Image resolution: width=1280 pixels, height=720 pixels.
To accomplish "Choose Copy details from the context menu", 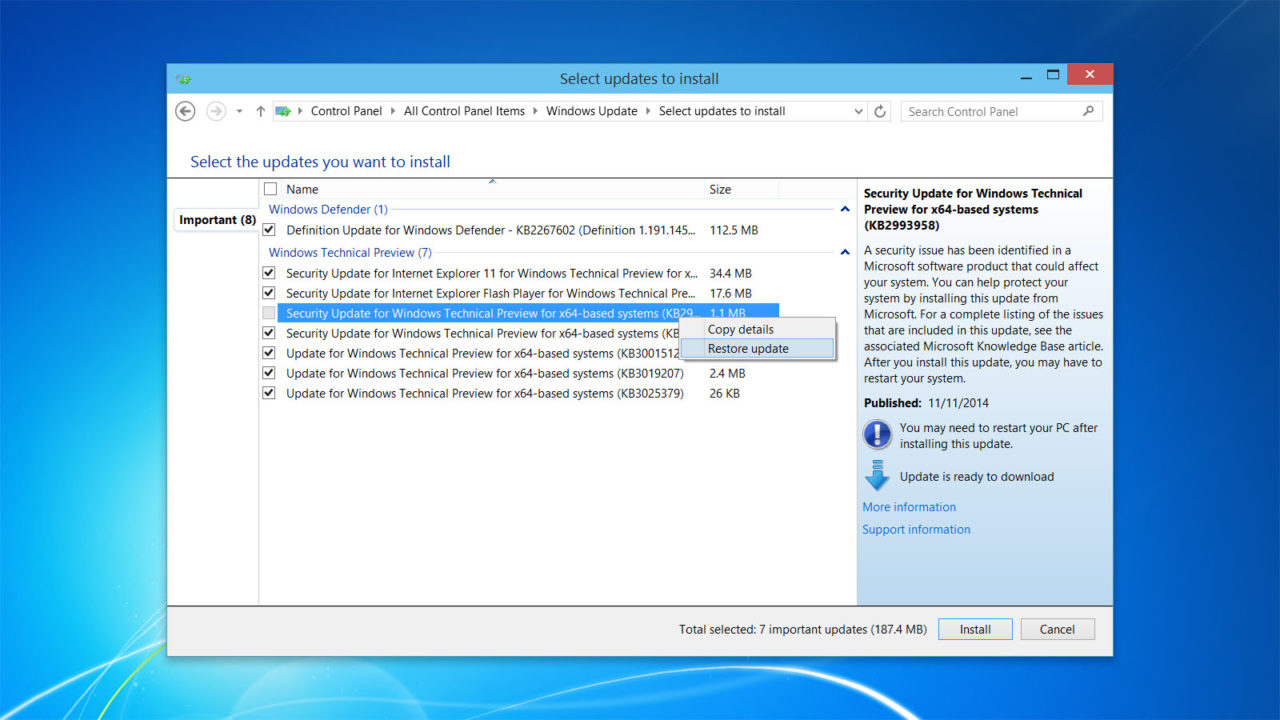I will 757,329.
